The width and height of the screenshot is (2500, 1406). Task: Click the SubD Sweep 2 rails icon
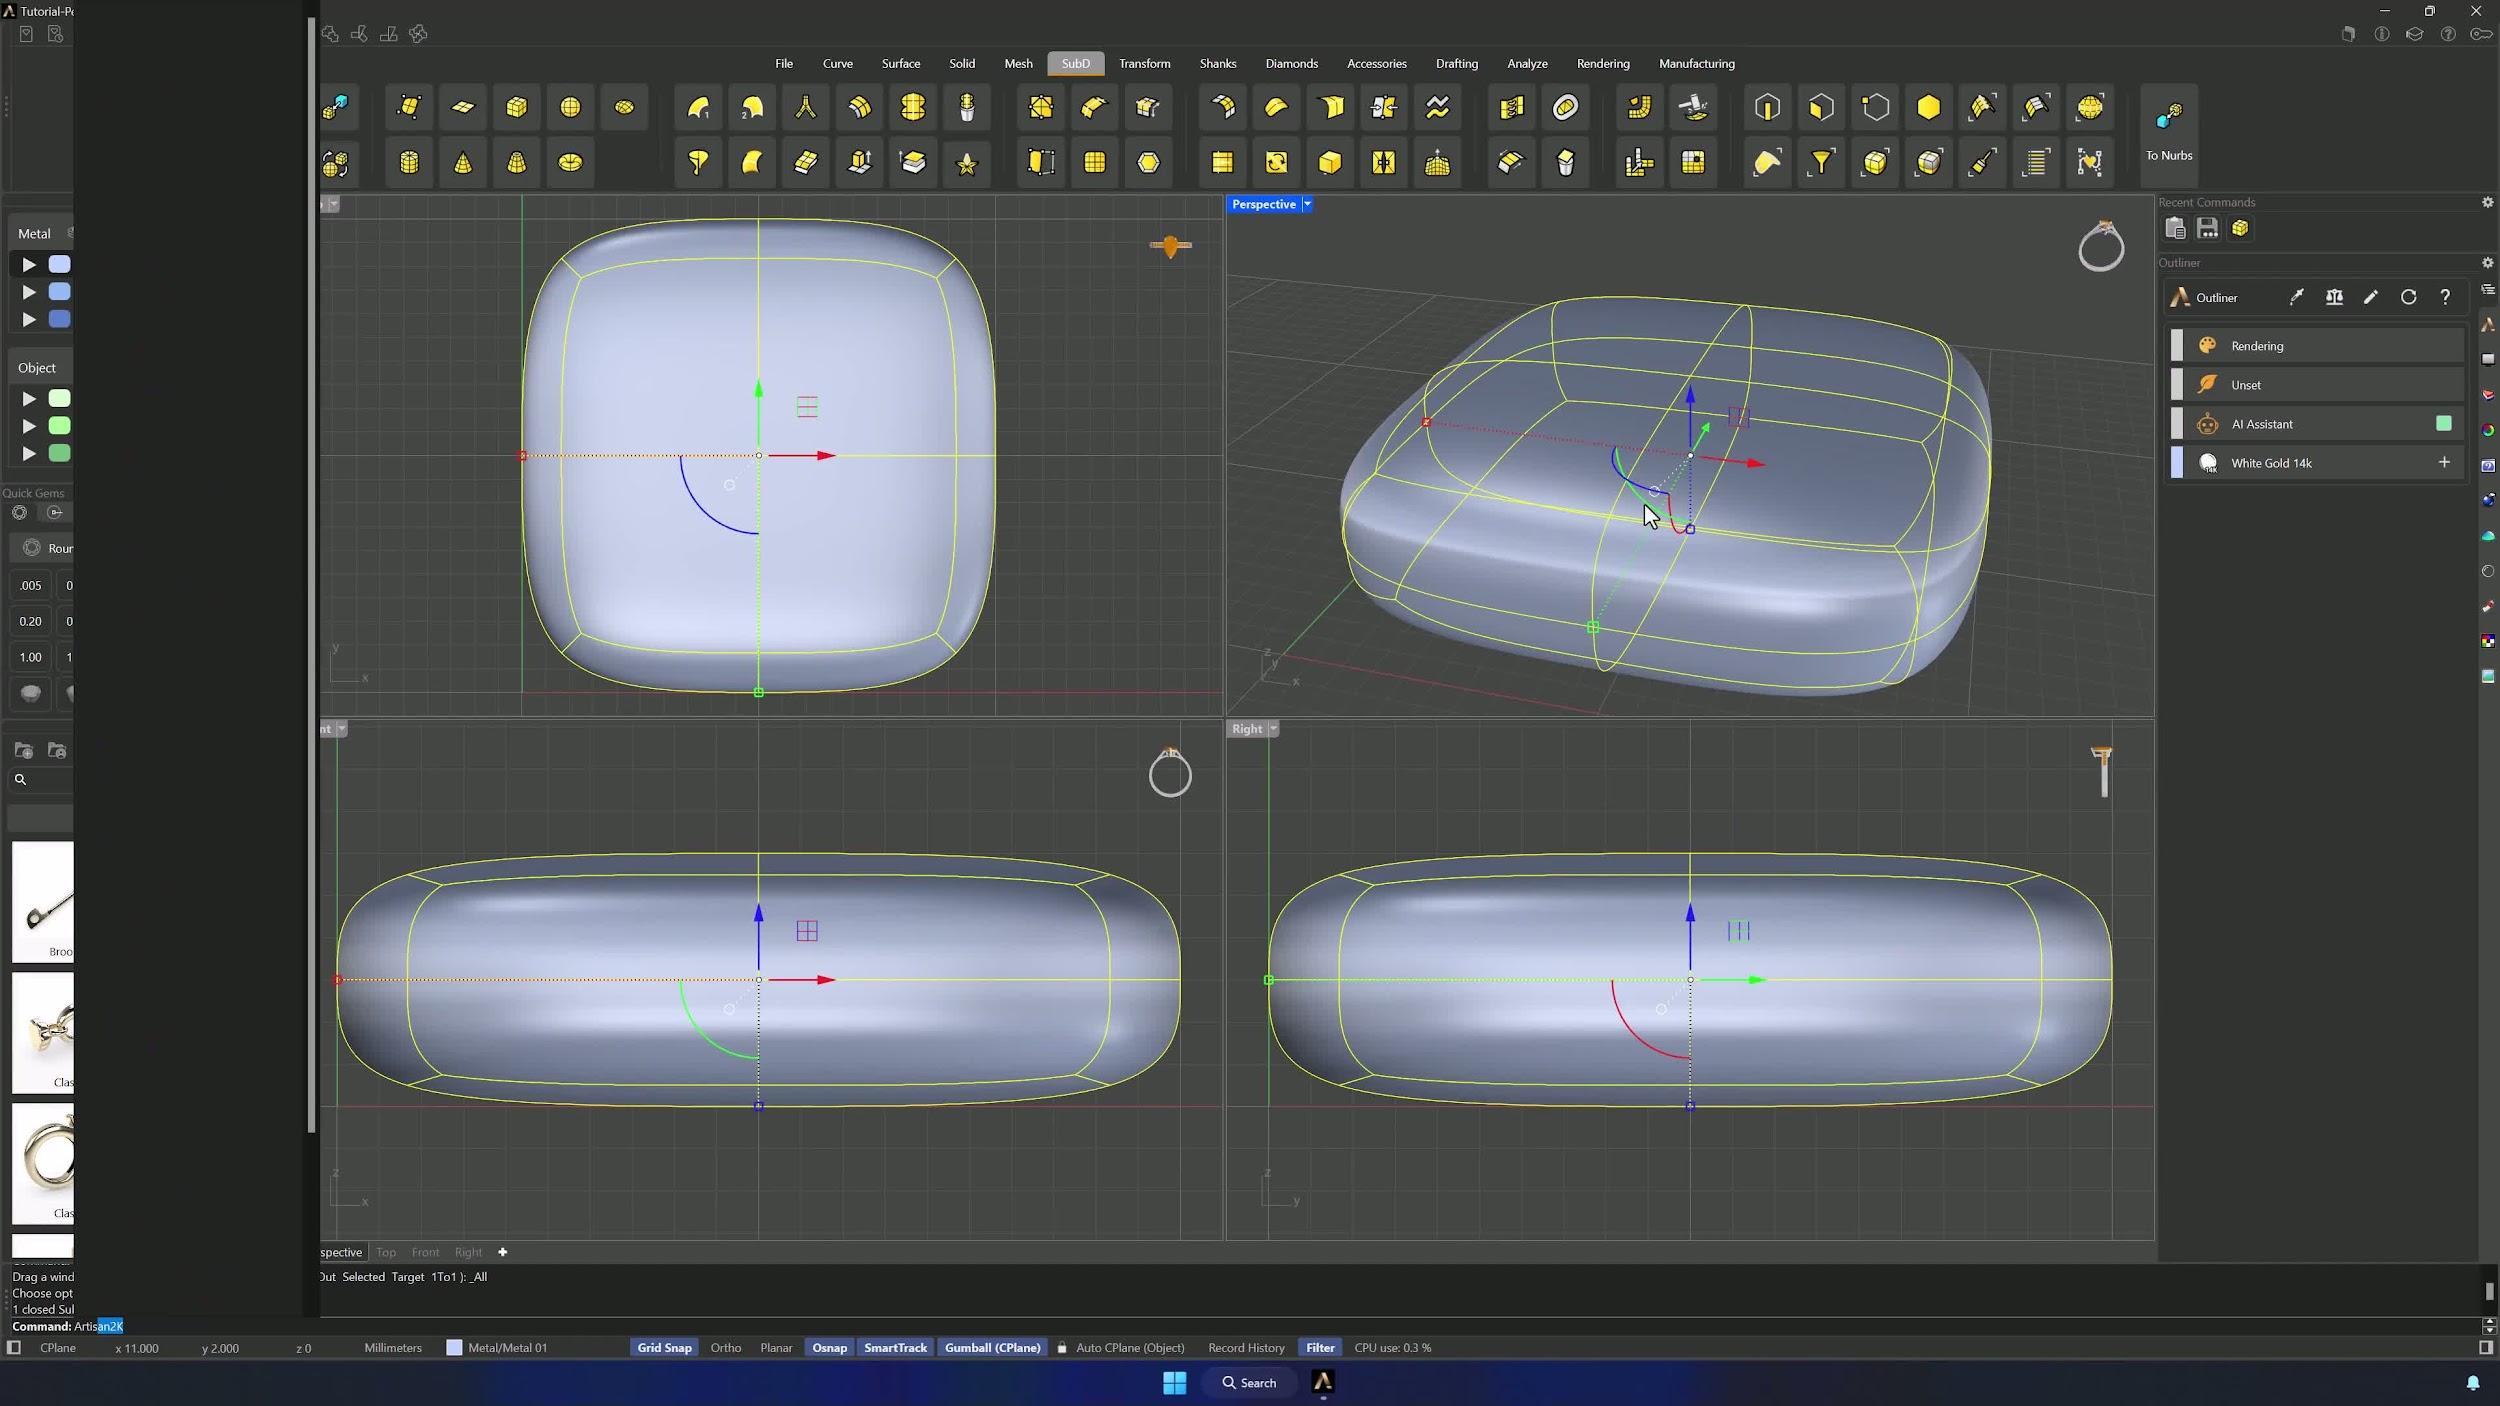coord(752,108)
